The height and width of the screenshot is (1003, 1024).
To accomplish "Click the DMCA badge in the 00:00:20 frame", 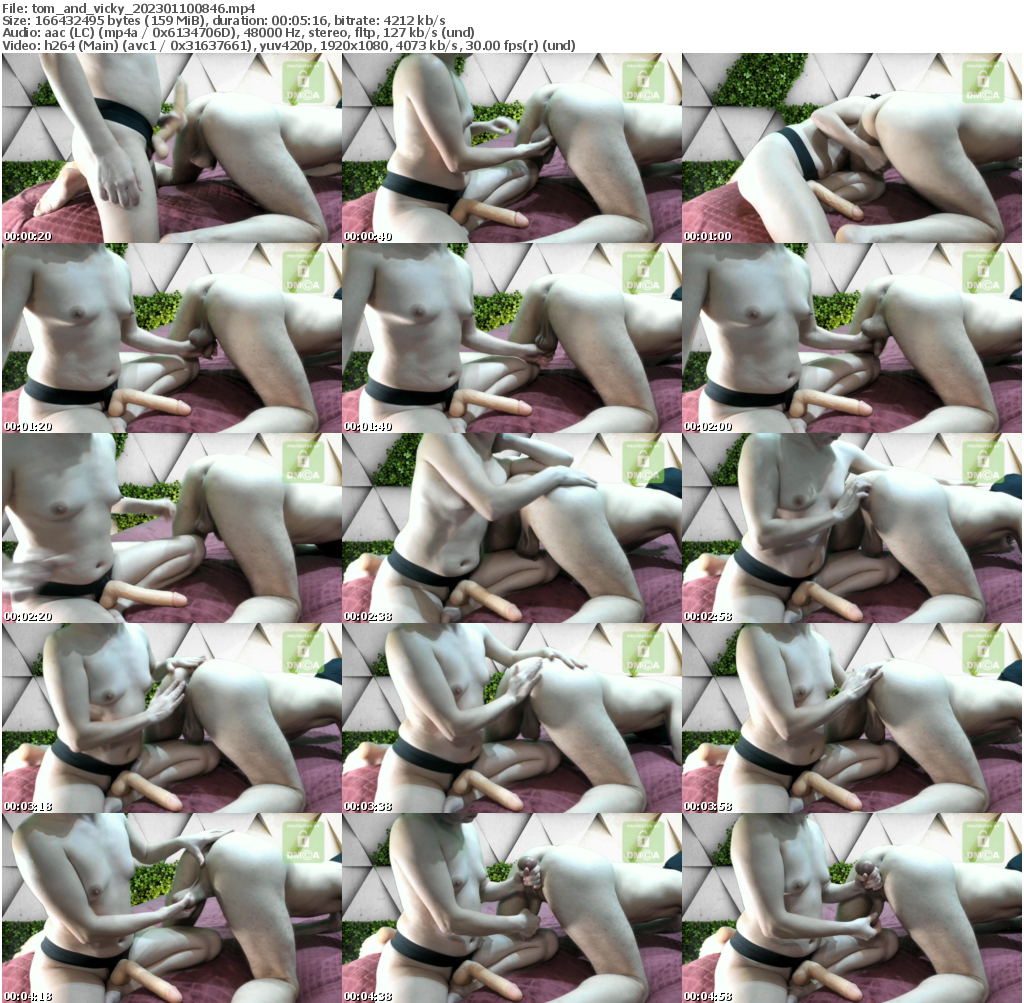I will pos(302,82).
